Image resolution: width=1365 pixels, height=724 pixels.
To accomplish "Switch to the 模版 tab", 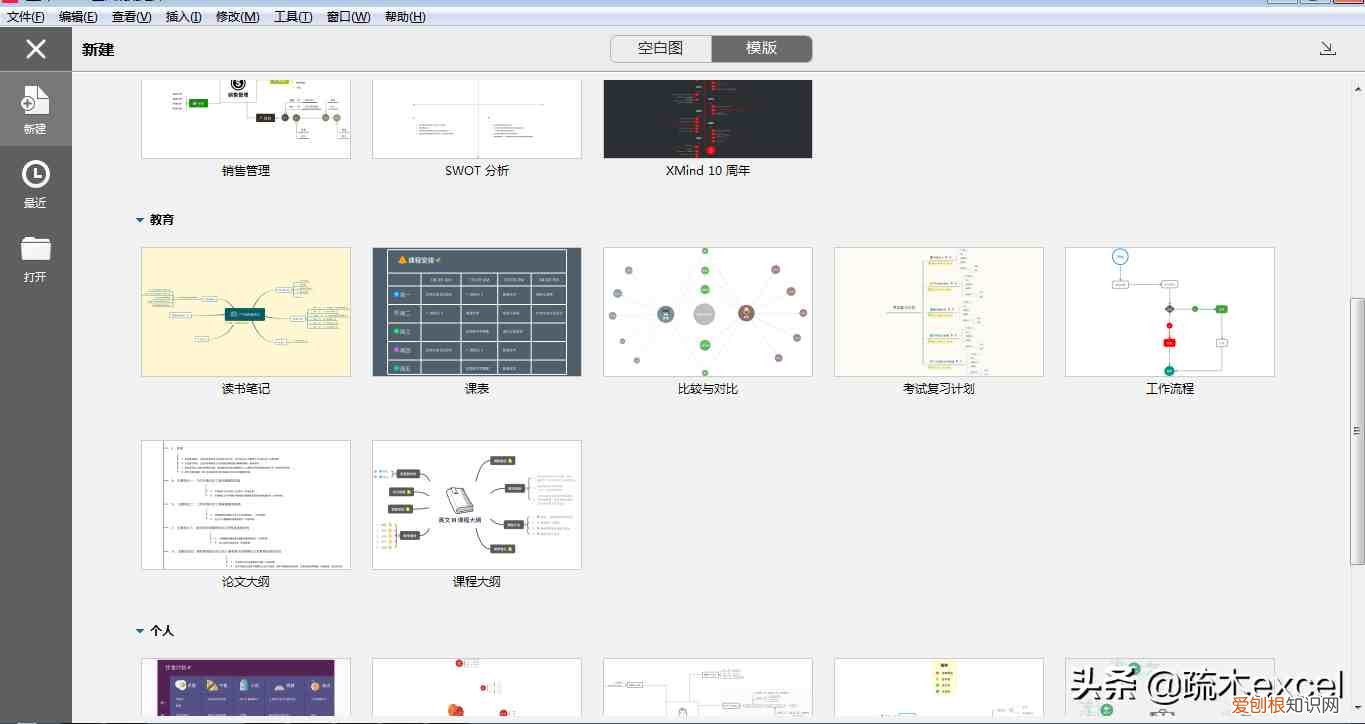I will [761, 49].
